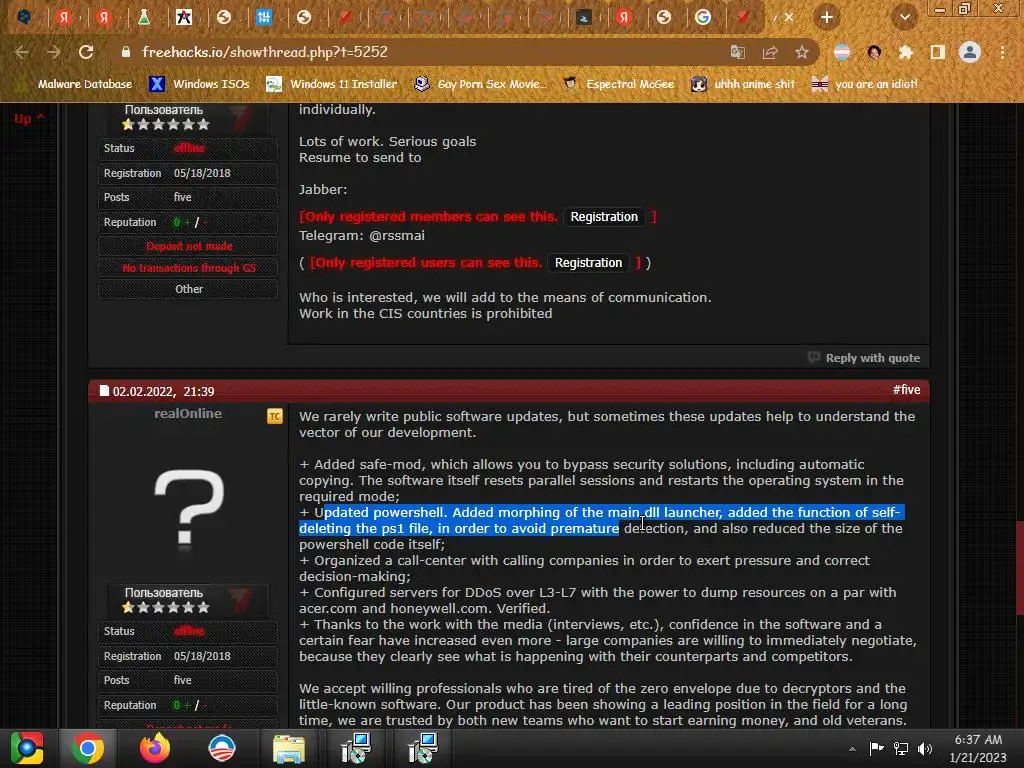Open the you are an idiot! bookmark

864,84
